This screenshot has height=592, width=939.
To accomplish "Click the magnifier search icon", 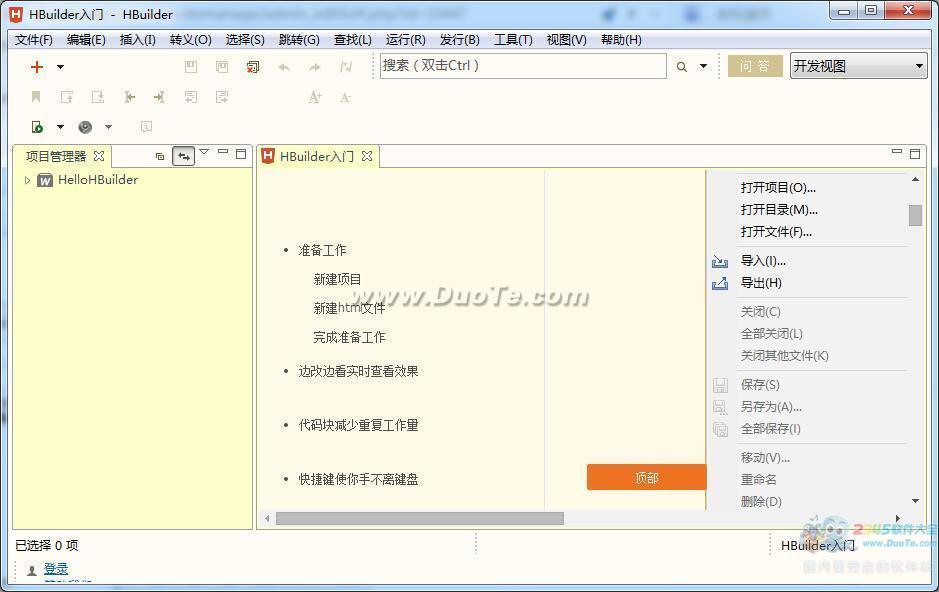I will coord(681,66).
